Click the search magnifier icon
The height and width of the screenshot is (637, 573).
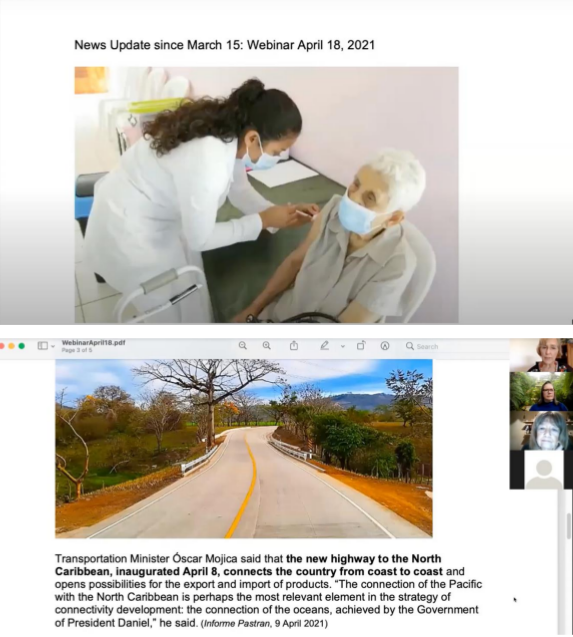pos(410,346)
